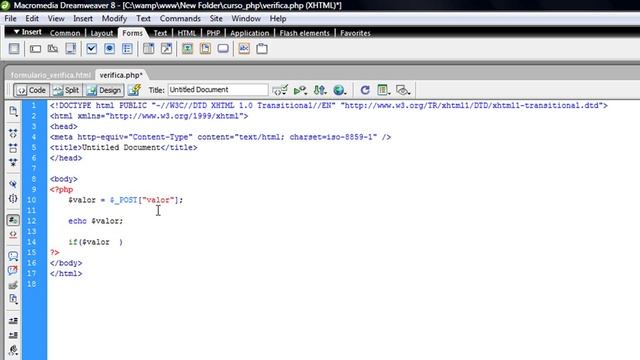
Task: Insert a Jump Menu form element
Action: pyautogui.click(x=167, y=49)
